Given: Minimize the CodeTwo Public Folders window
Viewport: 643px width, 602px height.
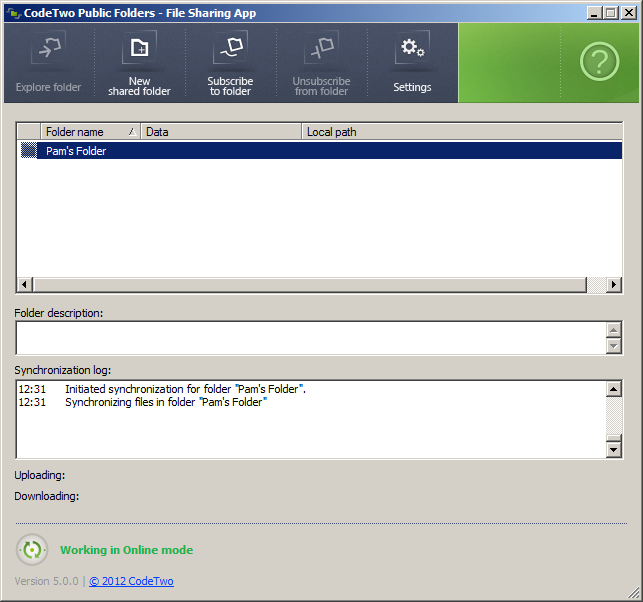Looking at the screenshot, I should [593, 13].
